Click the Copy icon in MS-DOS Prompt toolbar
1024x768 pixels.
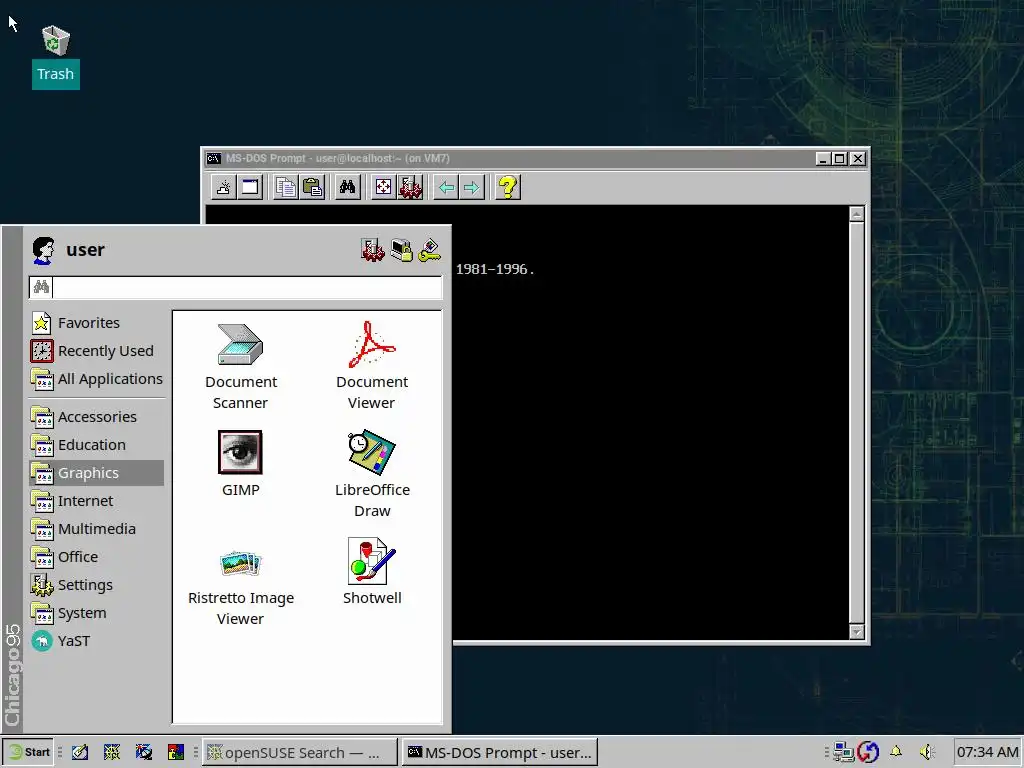pos(285,187)
